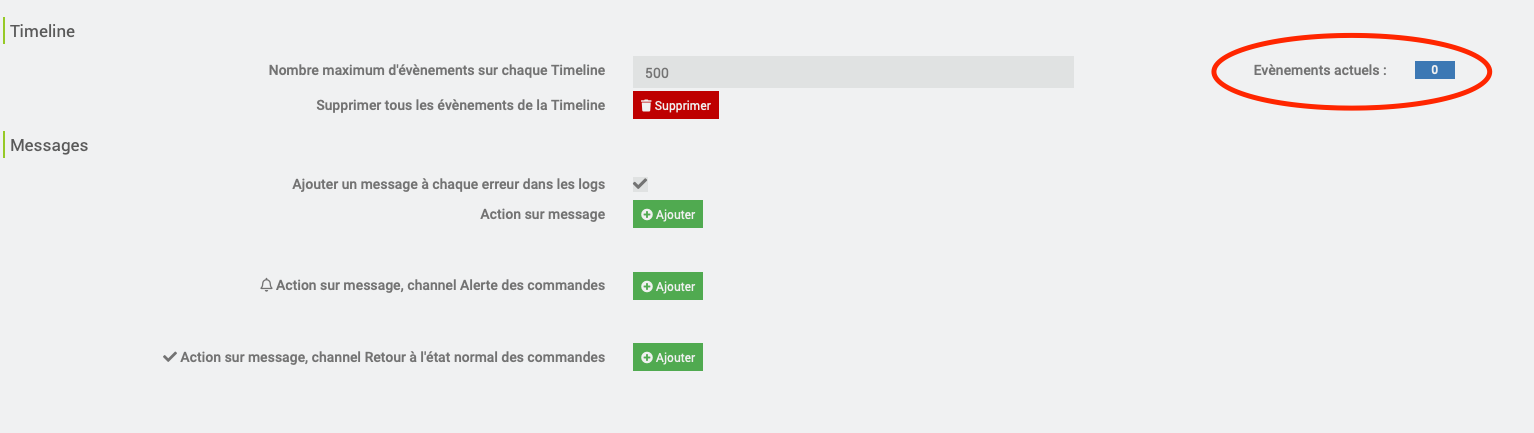The height and width of the screenshot is (433, 1534).
Task: Click the bell icon before Alerte des commandes label
Action: [266, 286]
